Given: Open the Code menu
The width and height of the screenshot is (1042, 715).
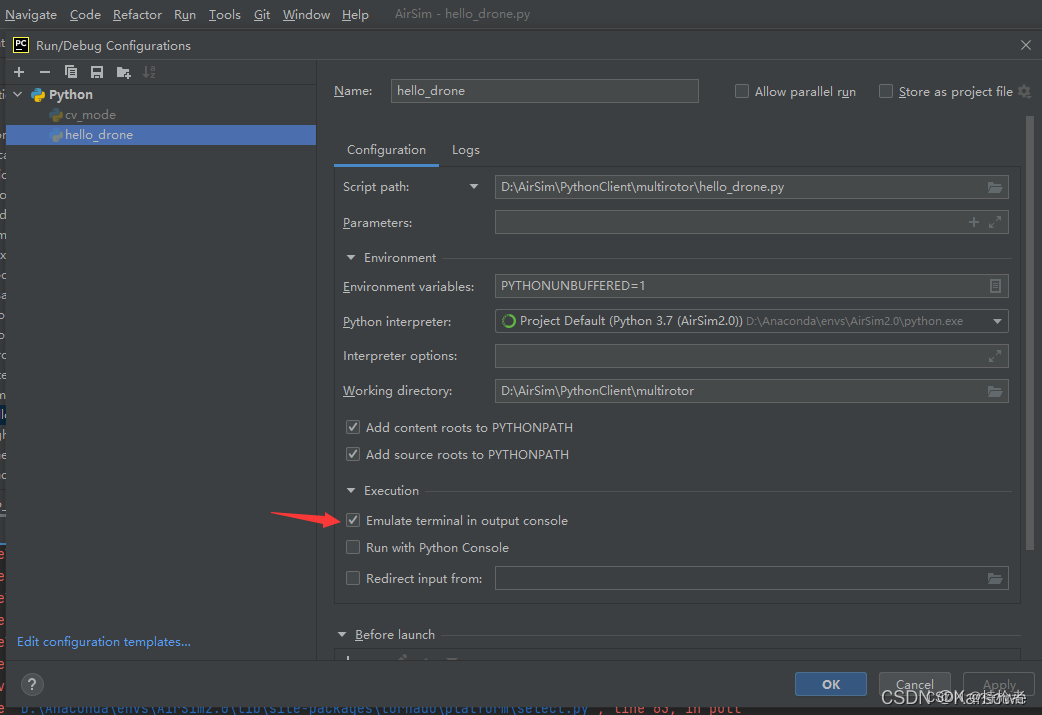Looking at the screenshot, I should click(85, 14).
